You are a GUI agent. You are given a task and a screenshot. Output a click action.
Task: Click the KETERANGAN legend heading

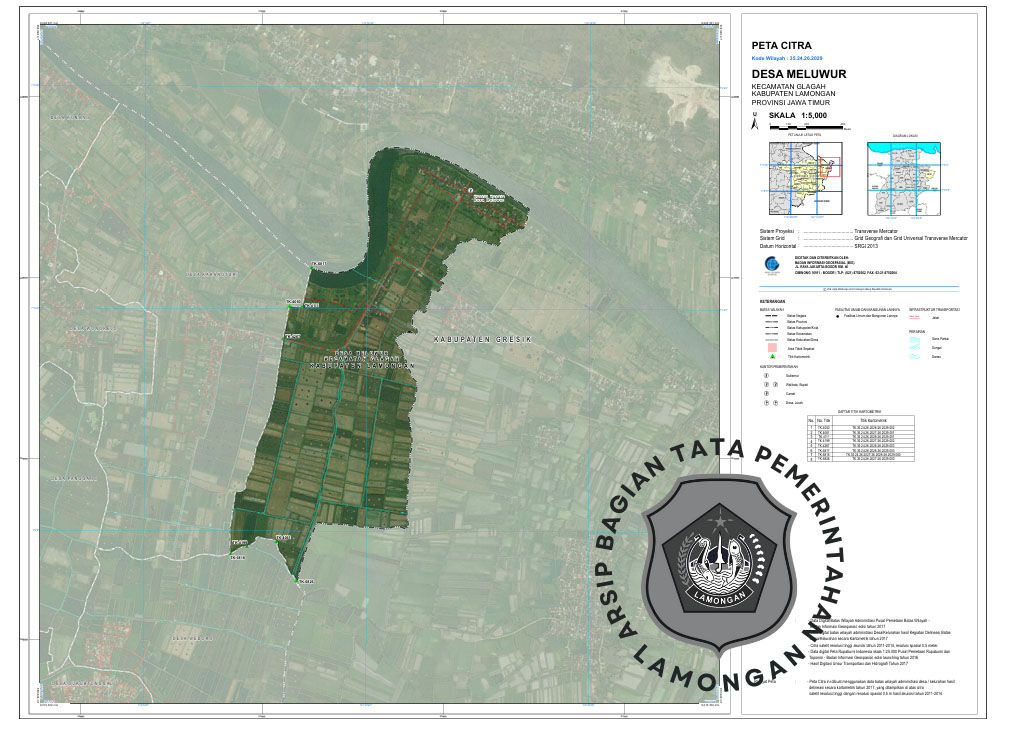(771, 301)
